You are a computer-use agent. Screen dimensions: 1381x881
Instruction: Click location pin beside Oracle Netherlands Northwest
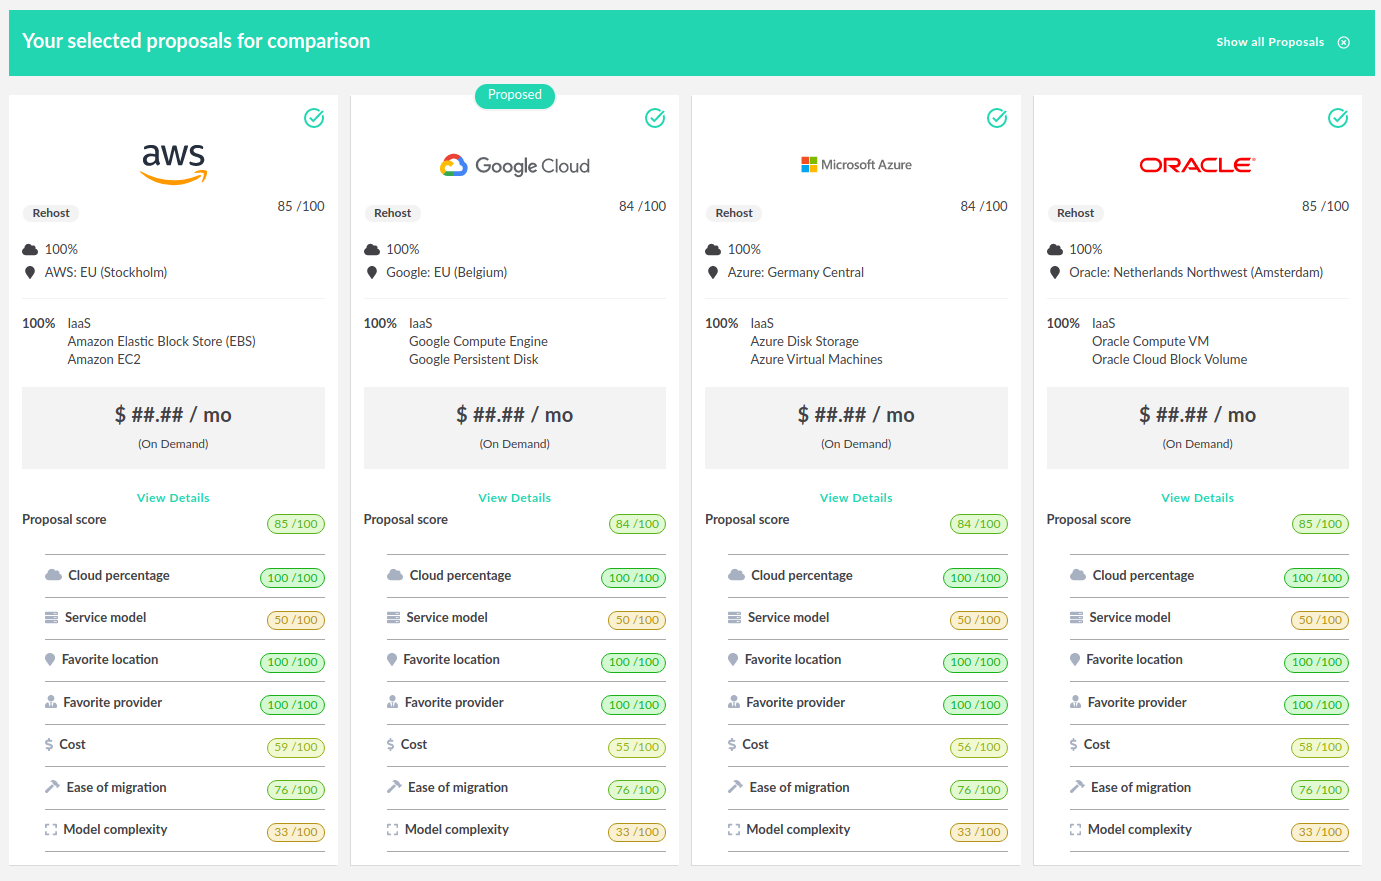[x=1054, y=273]
